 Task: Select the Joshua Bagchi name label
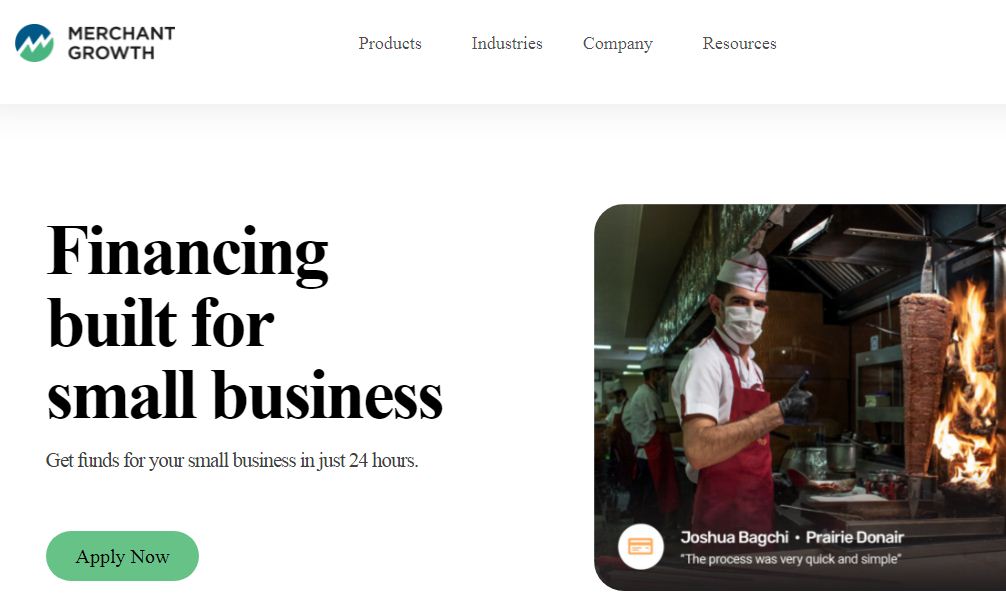tap(734, 537)
